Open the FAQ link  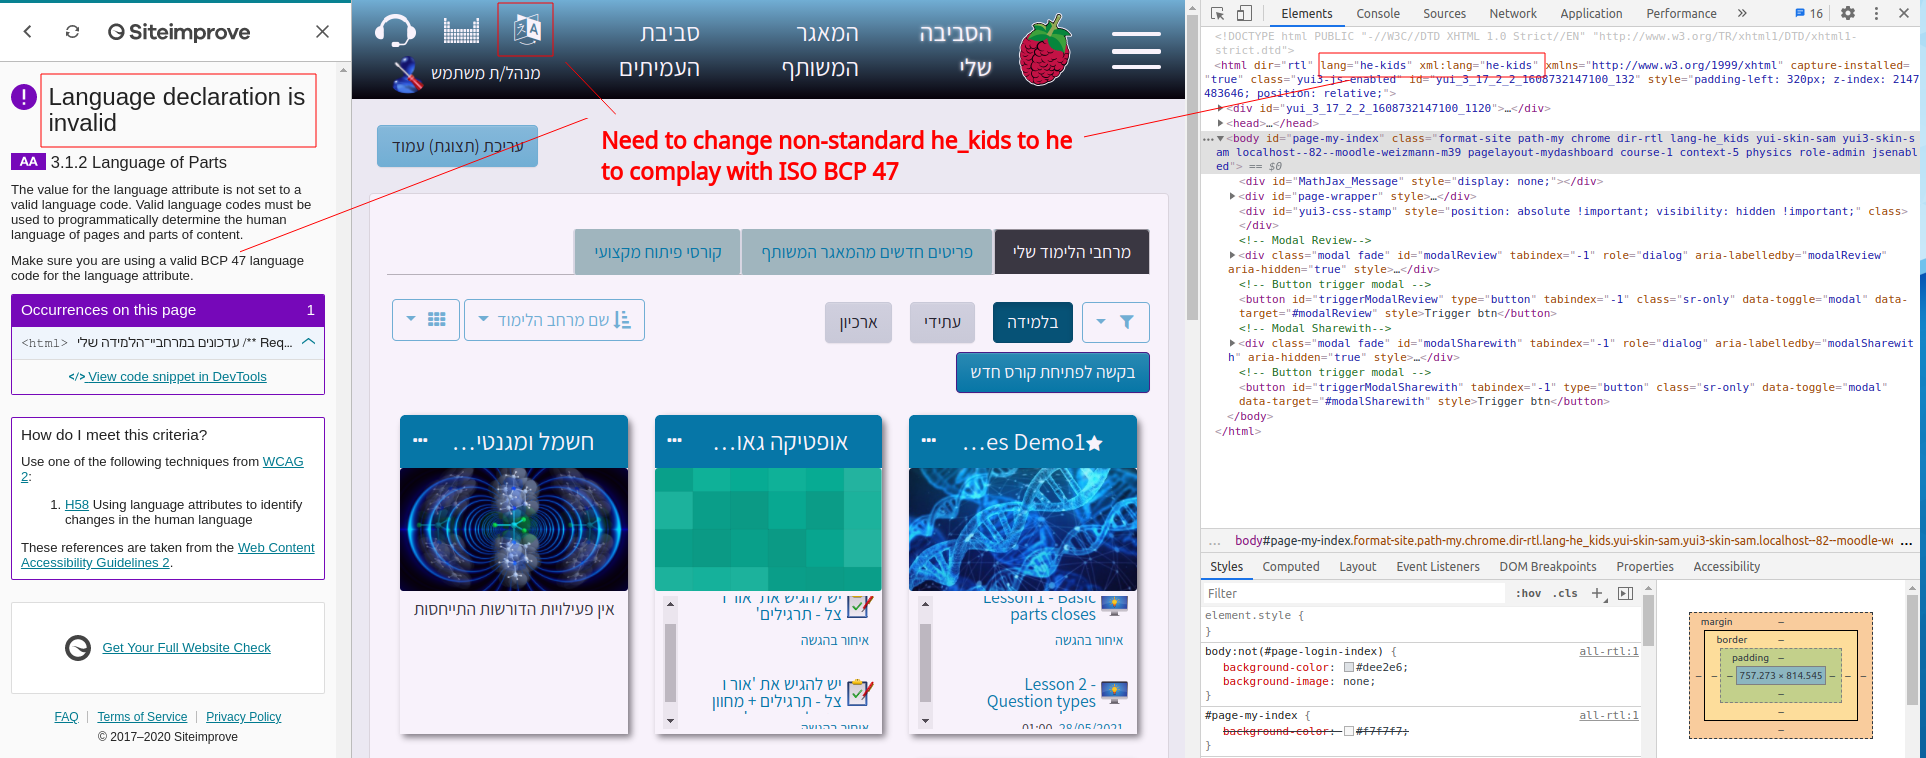[66, 717]
